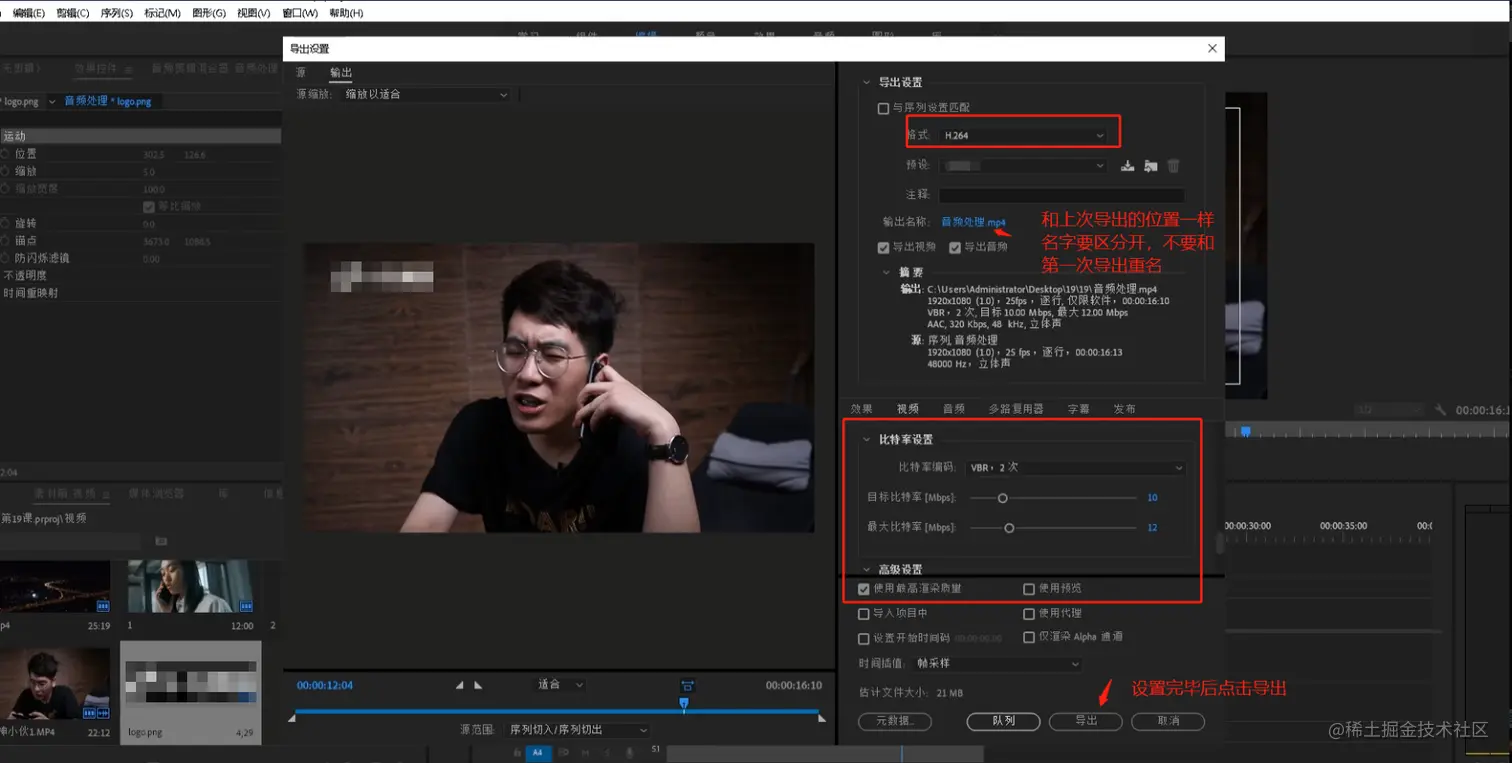Screen dimensions: 1512x763
Task: Open the 发布 tab
Action: click(x=1124, y=409)
